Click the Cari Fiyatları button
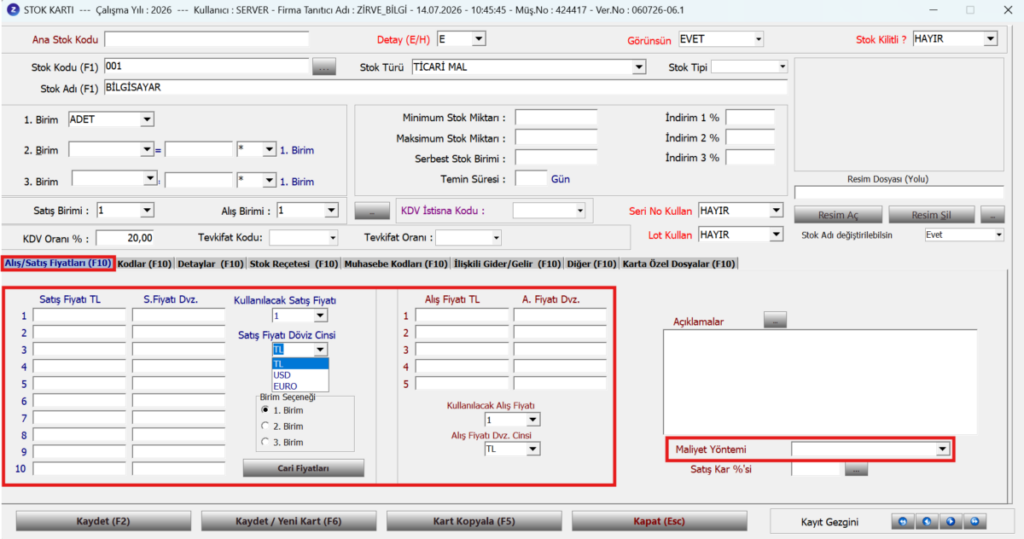Screen dimensions: 1024x539 point(304,468)
